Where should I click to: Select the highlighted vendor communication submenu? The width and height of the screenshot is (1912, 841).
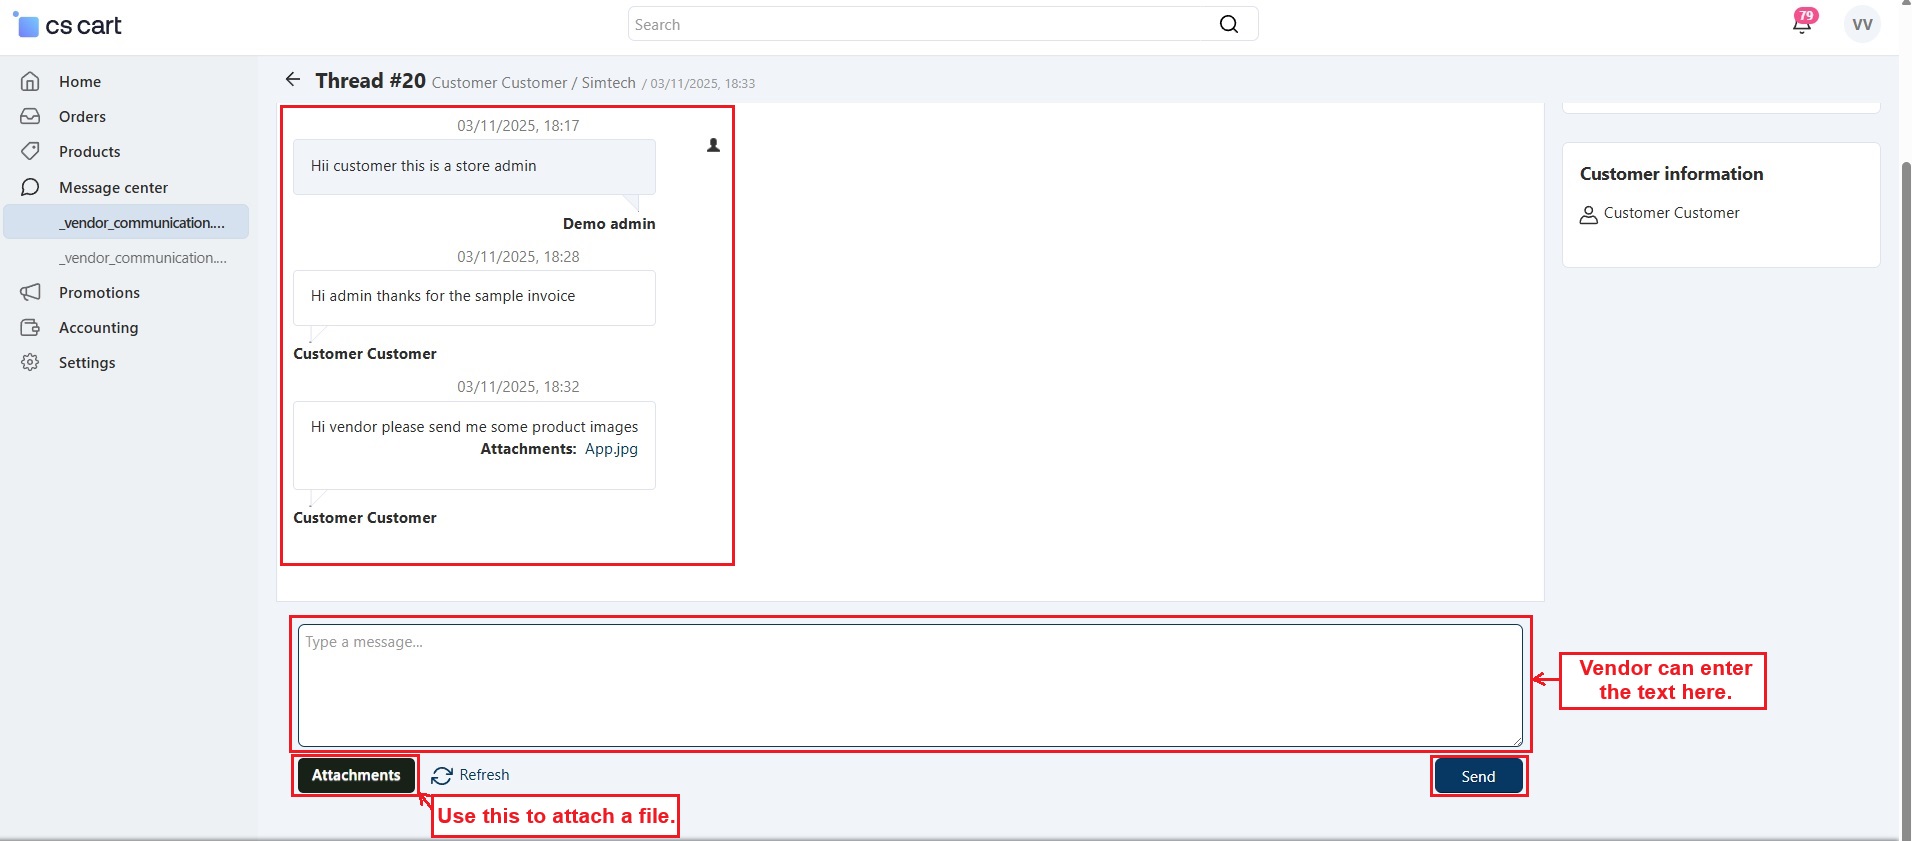pyautogui.click(x=141, y=223)
